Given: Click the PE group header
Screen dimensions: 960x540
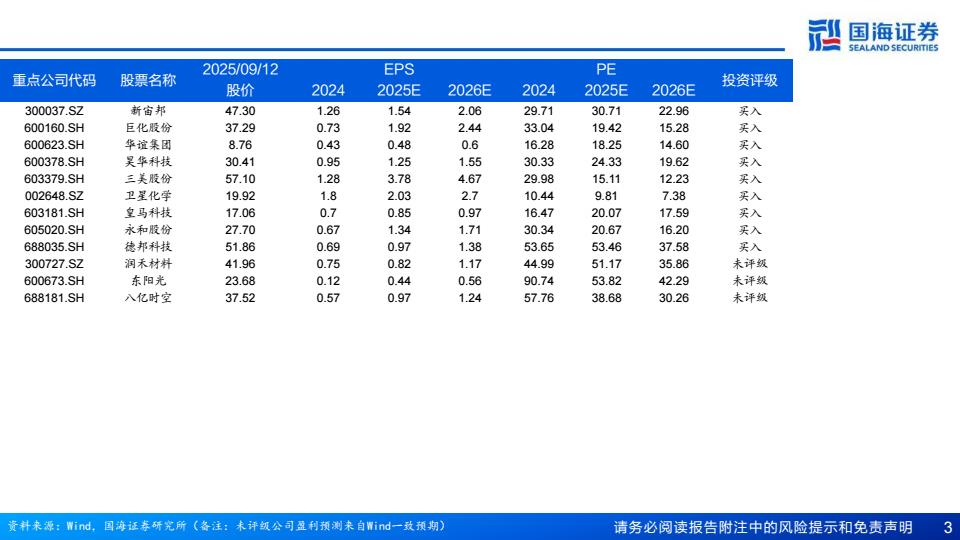Looking at the screenshot, I should point(606,69).
